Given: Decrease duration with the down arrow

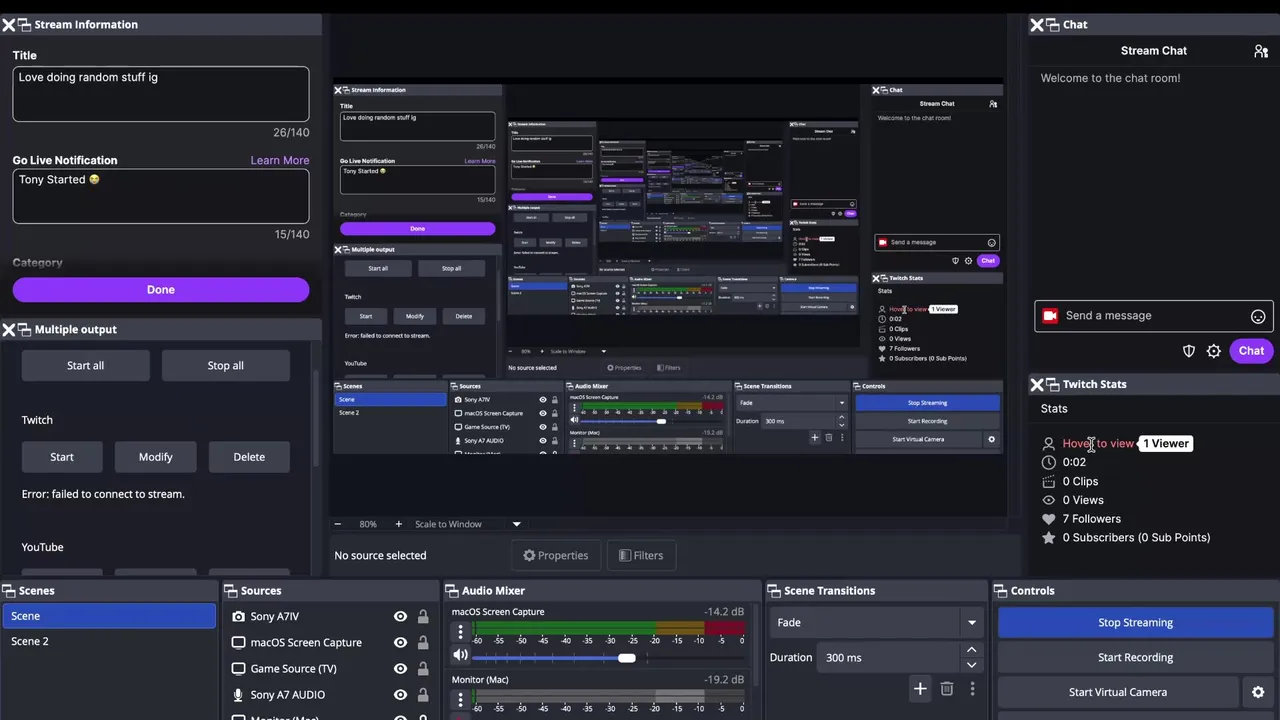Looking at the screenshot, I should click(x=971, y=664).
